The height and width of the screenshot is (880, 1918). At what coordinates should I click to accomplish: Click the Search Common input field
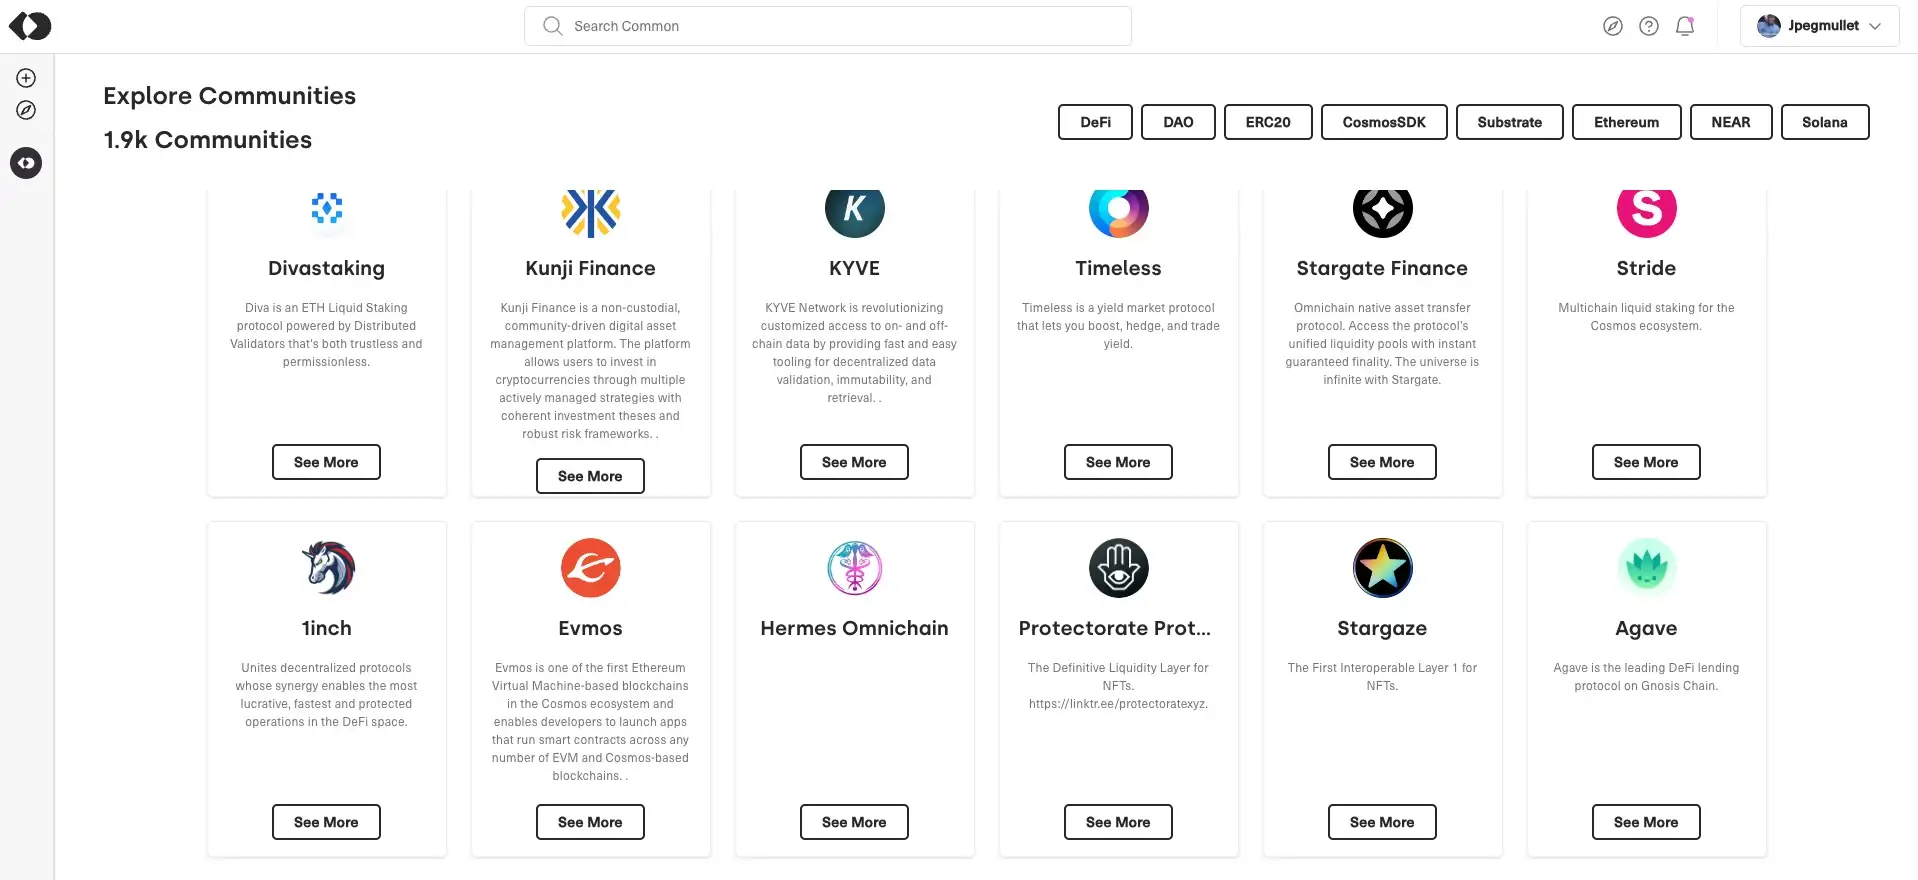click(x=828, y=26)
